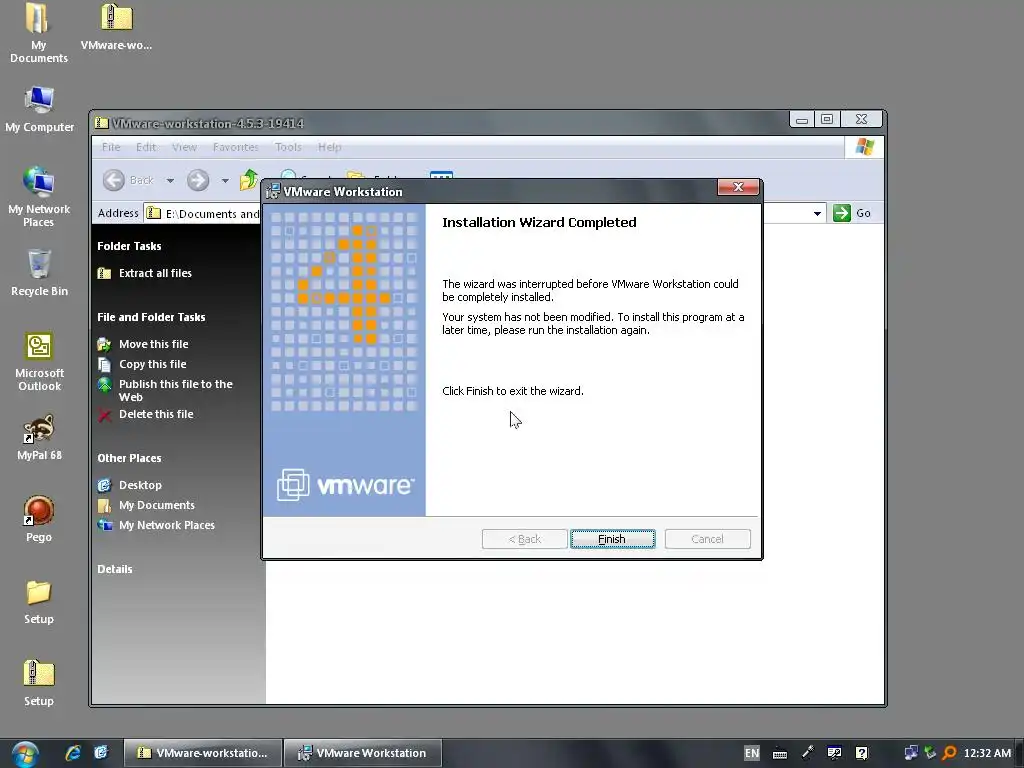This screenshot has height=768, width=1024.
Task: Go to Desktop in Other Places
Action: (140, 485)
